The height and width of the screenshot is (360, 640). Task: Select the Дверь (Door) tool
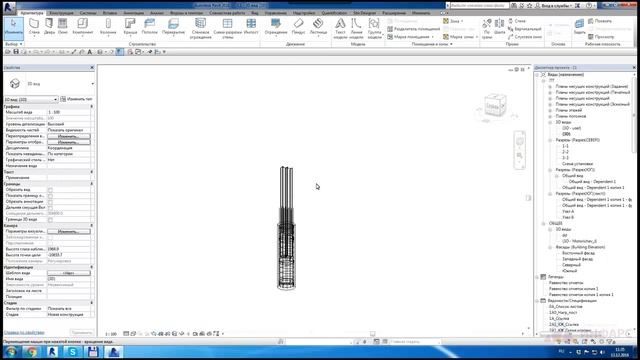49,26
